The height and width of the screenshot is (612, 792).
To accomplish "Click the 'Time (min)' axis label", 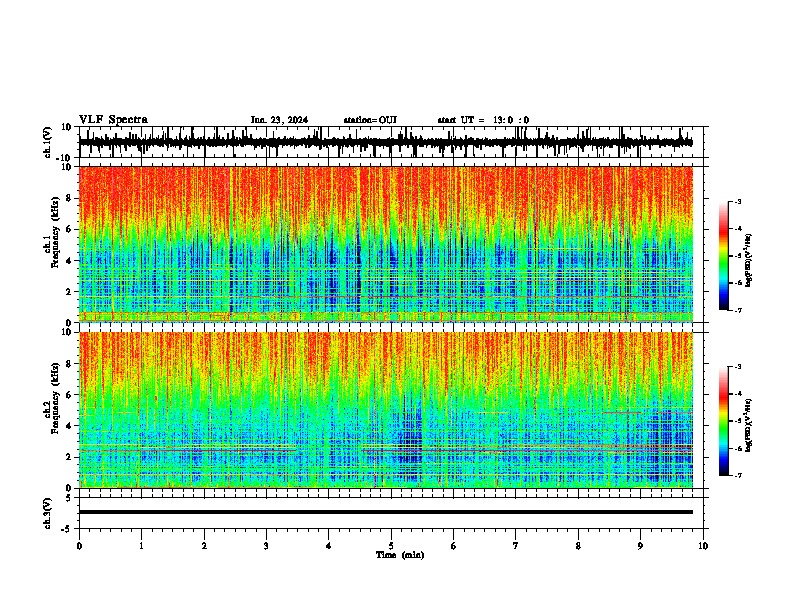I will [x=400, y=555].
